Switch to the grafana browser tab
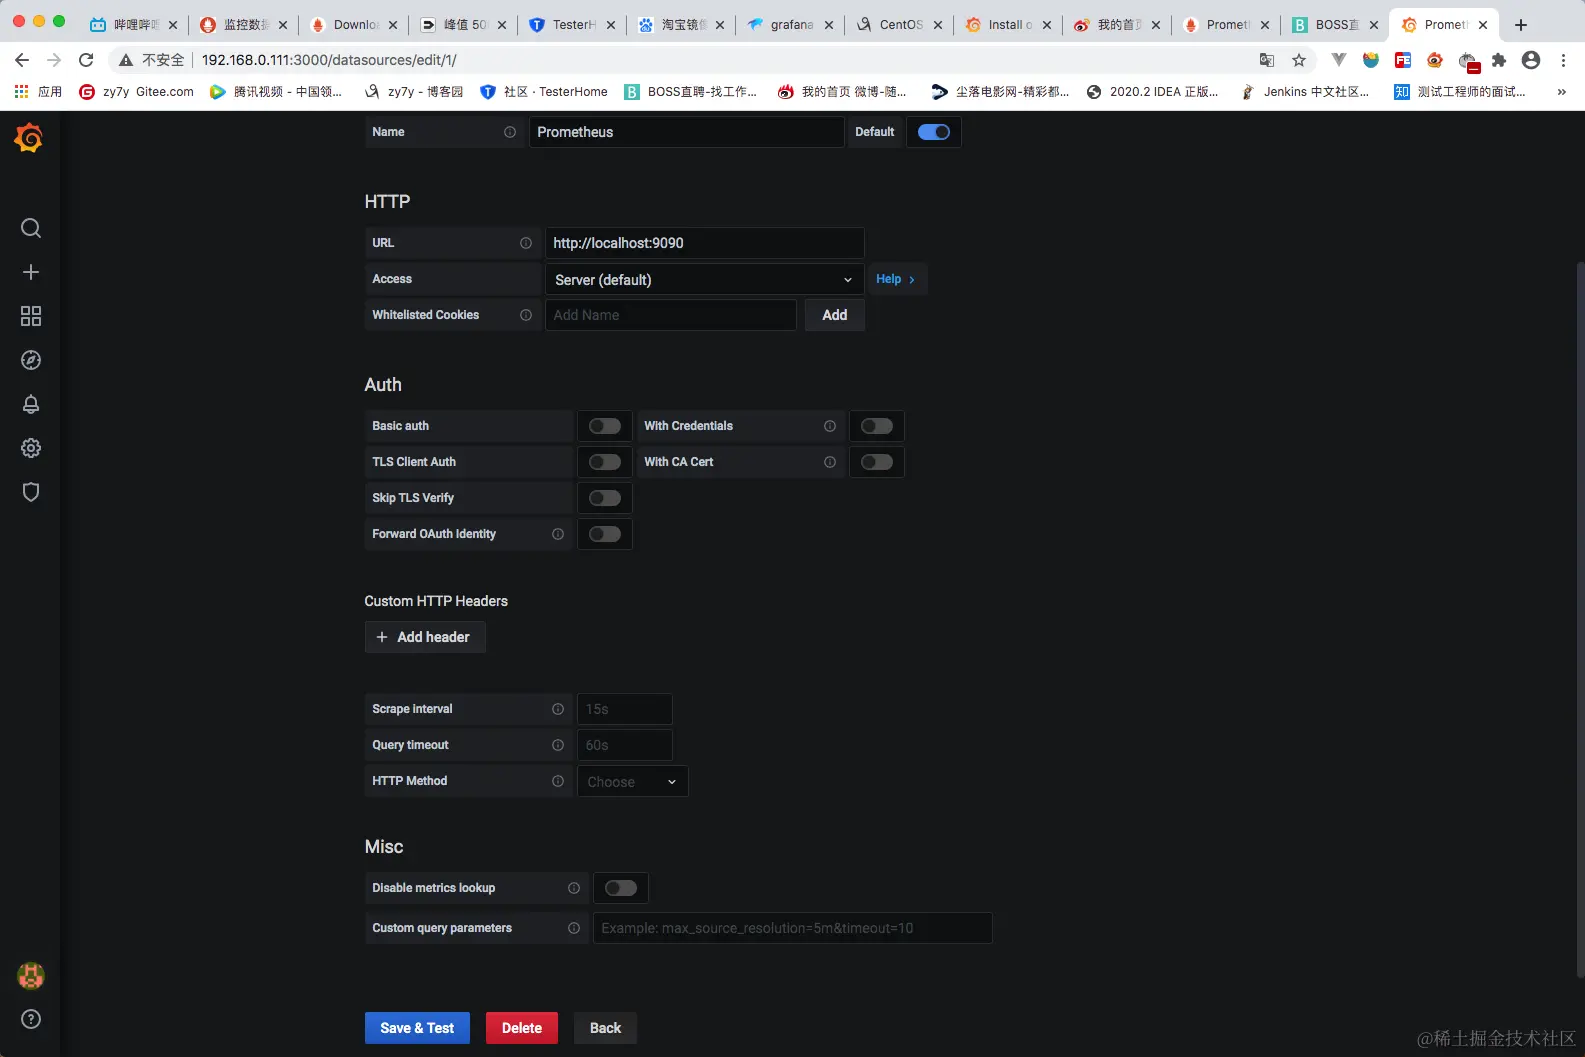Image resolution: width=1585 pixels, height=1057 pixels. click(790, 25)
